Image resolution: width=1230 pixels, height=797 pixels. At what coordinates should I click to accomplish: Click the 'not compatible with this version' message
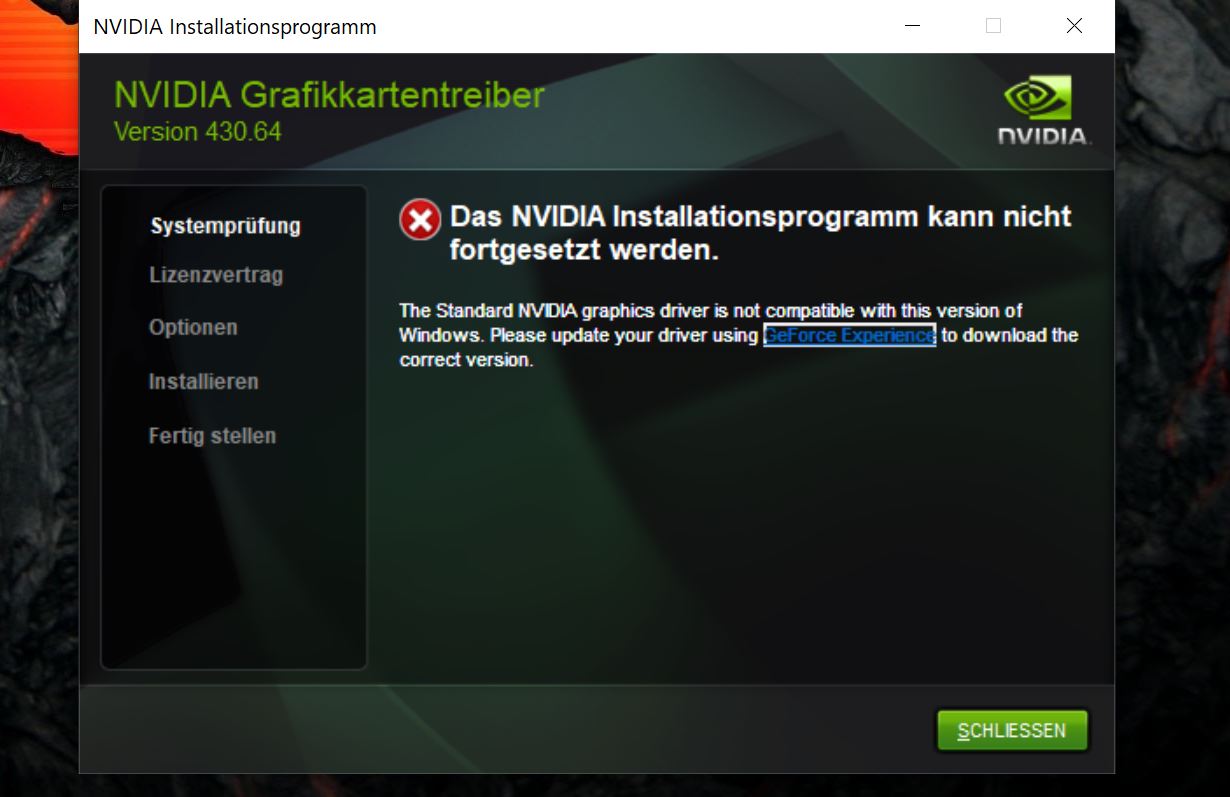pyautogui.click(x=738, y=335)
